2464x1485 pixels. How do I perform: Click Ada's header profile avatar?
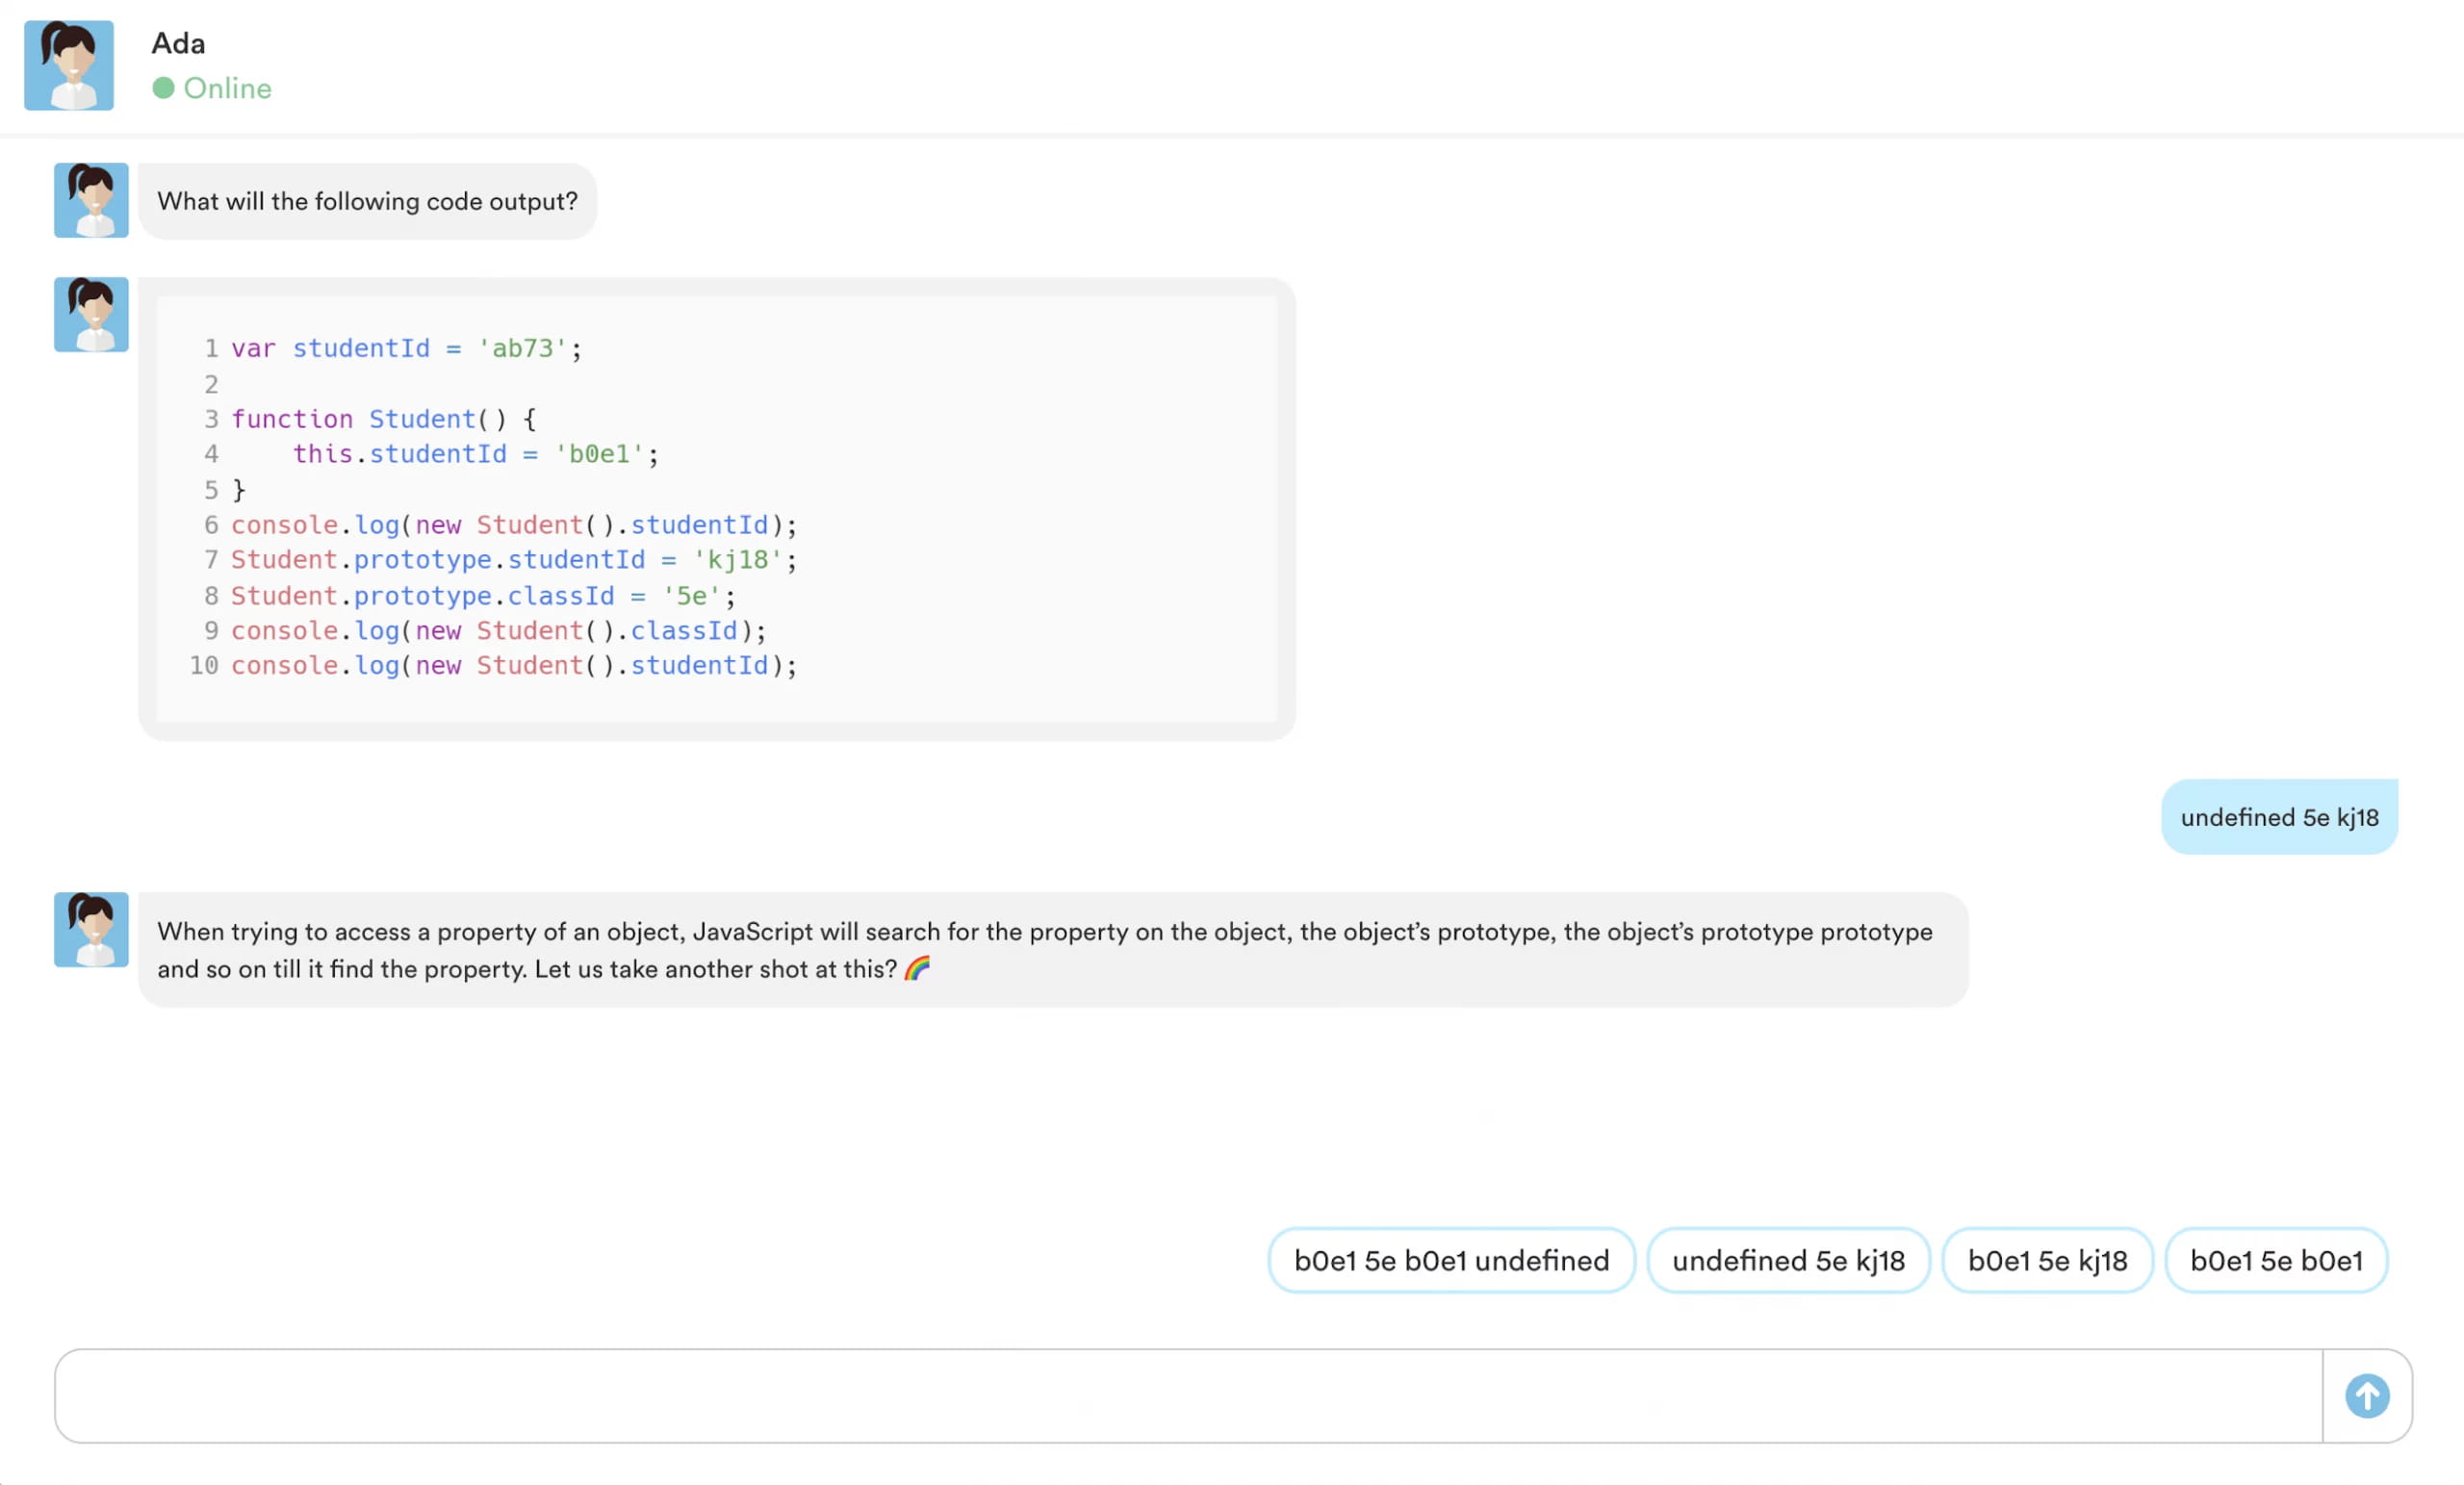[x=69, y=65]
